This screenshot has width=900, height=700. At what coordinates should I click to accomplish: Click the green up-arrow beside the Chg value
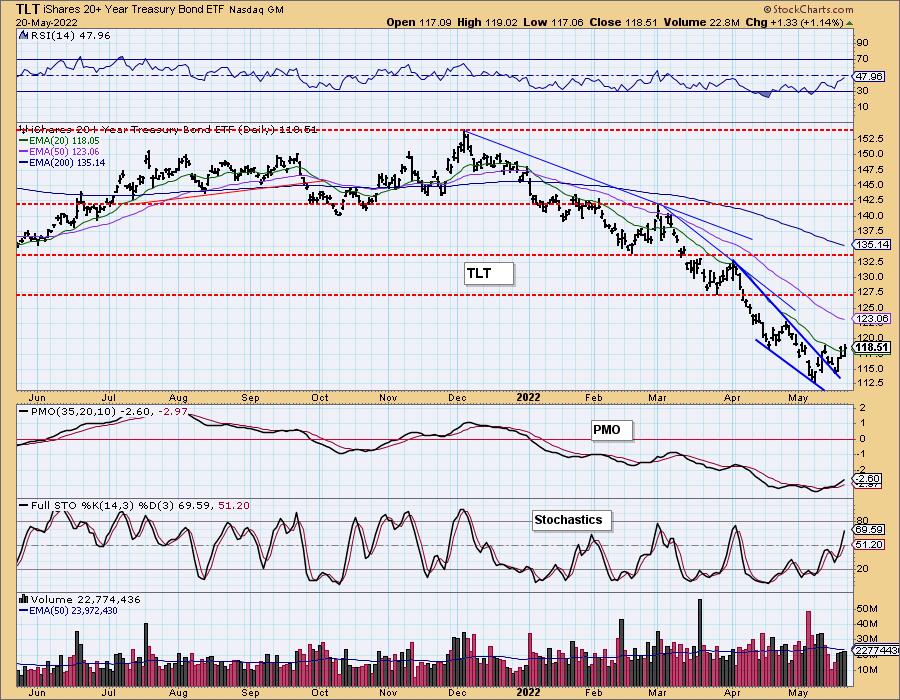click(x=849, y=23)
